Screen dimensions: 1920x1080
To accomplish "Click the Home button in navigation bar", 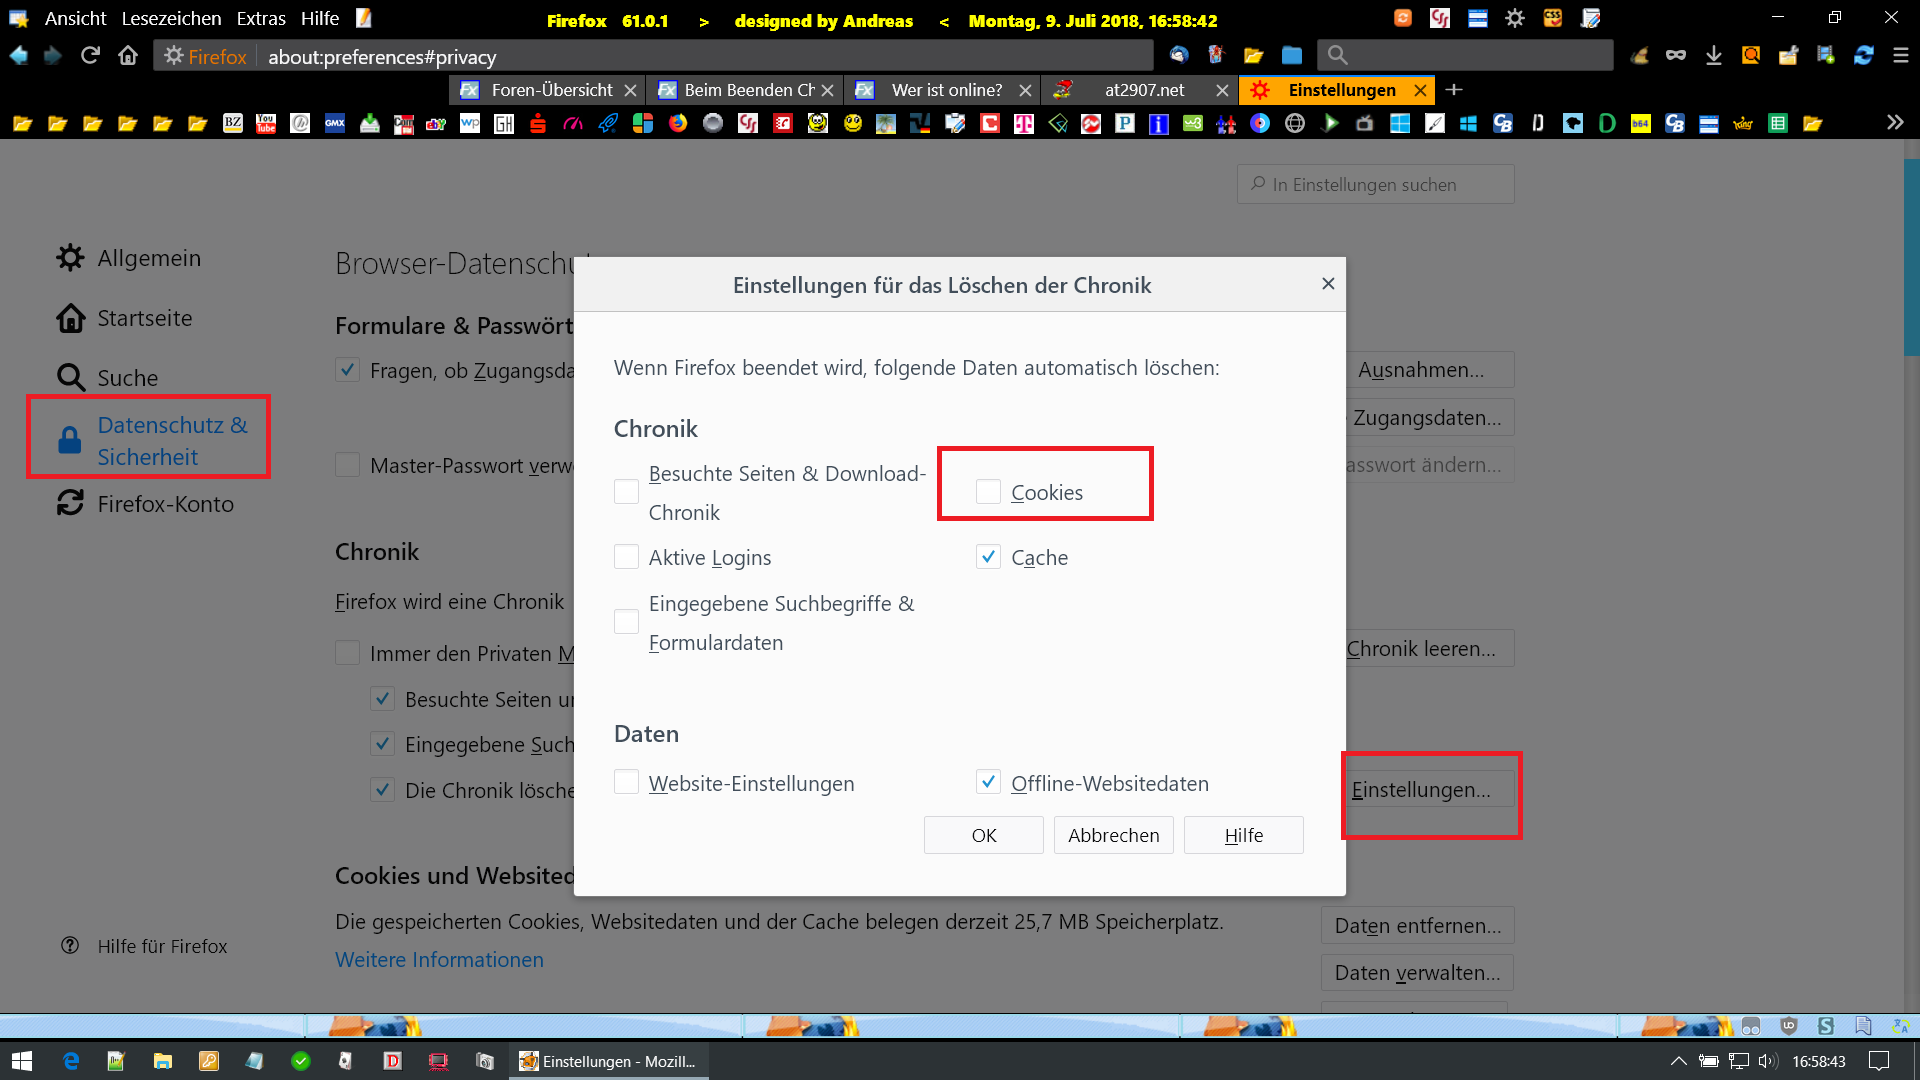I will 128,56.
